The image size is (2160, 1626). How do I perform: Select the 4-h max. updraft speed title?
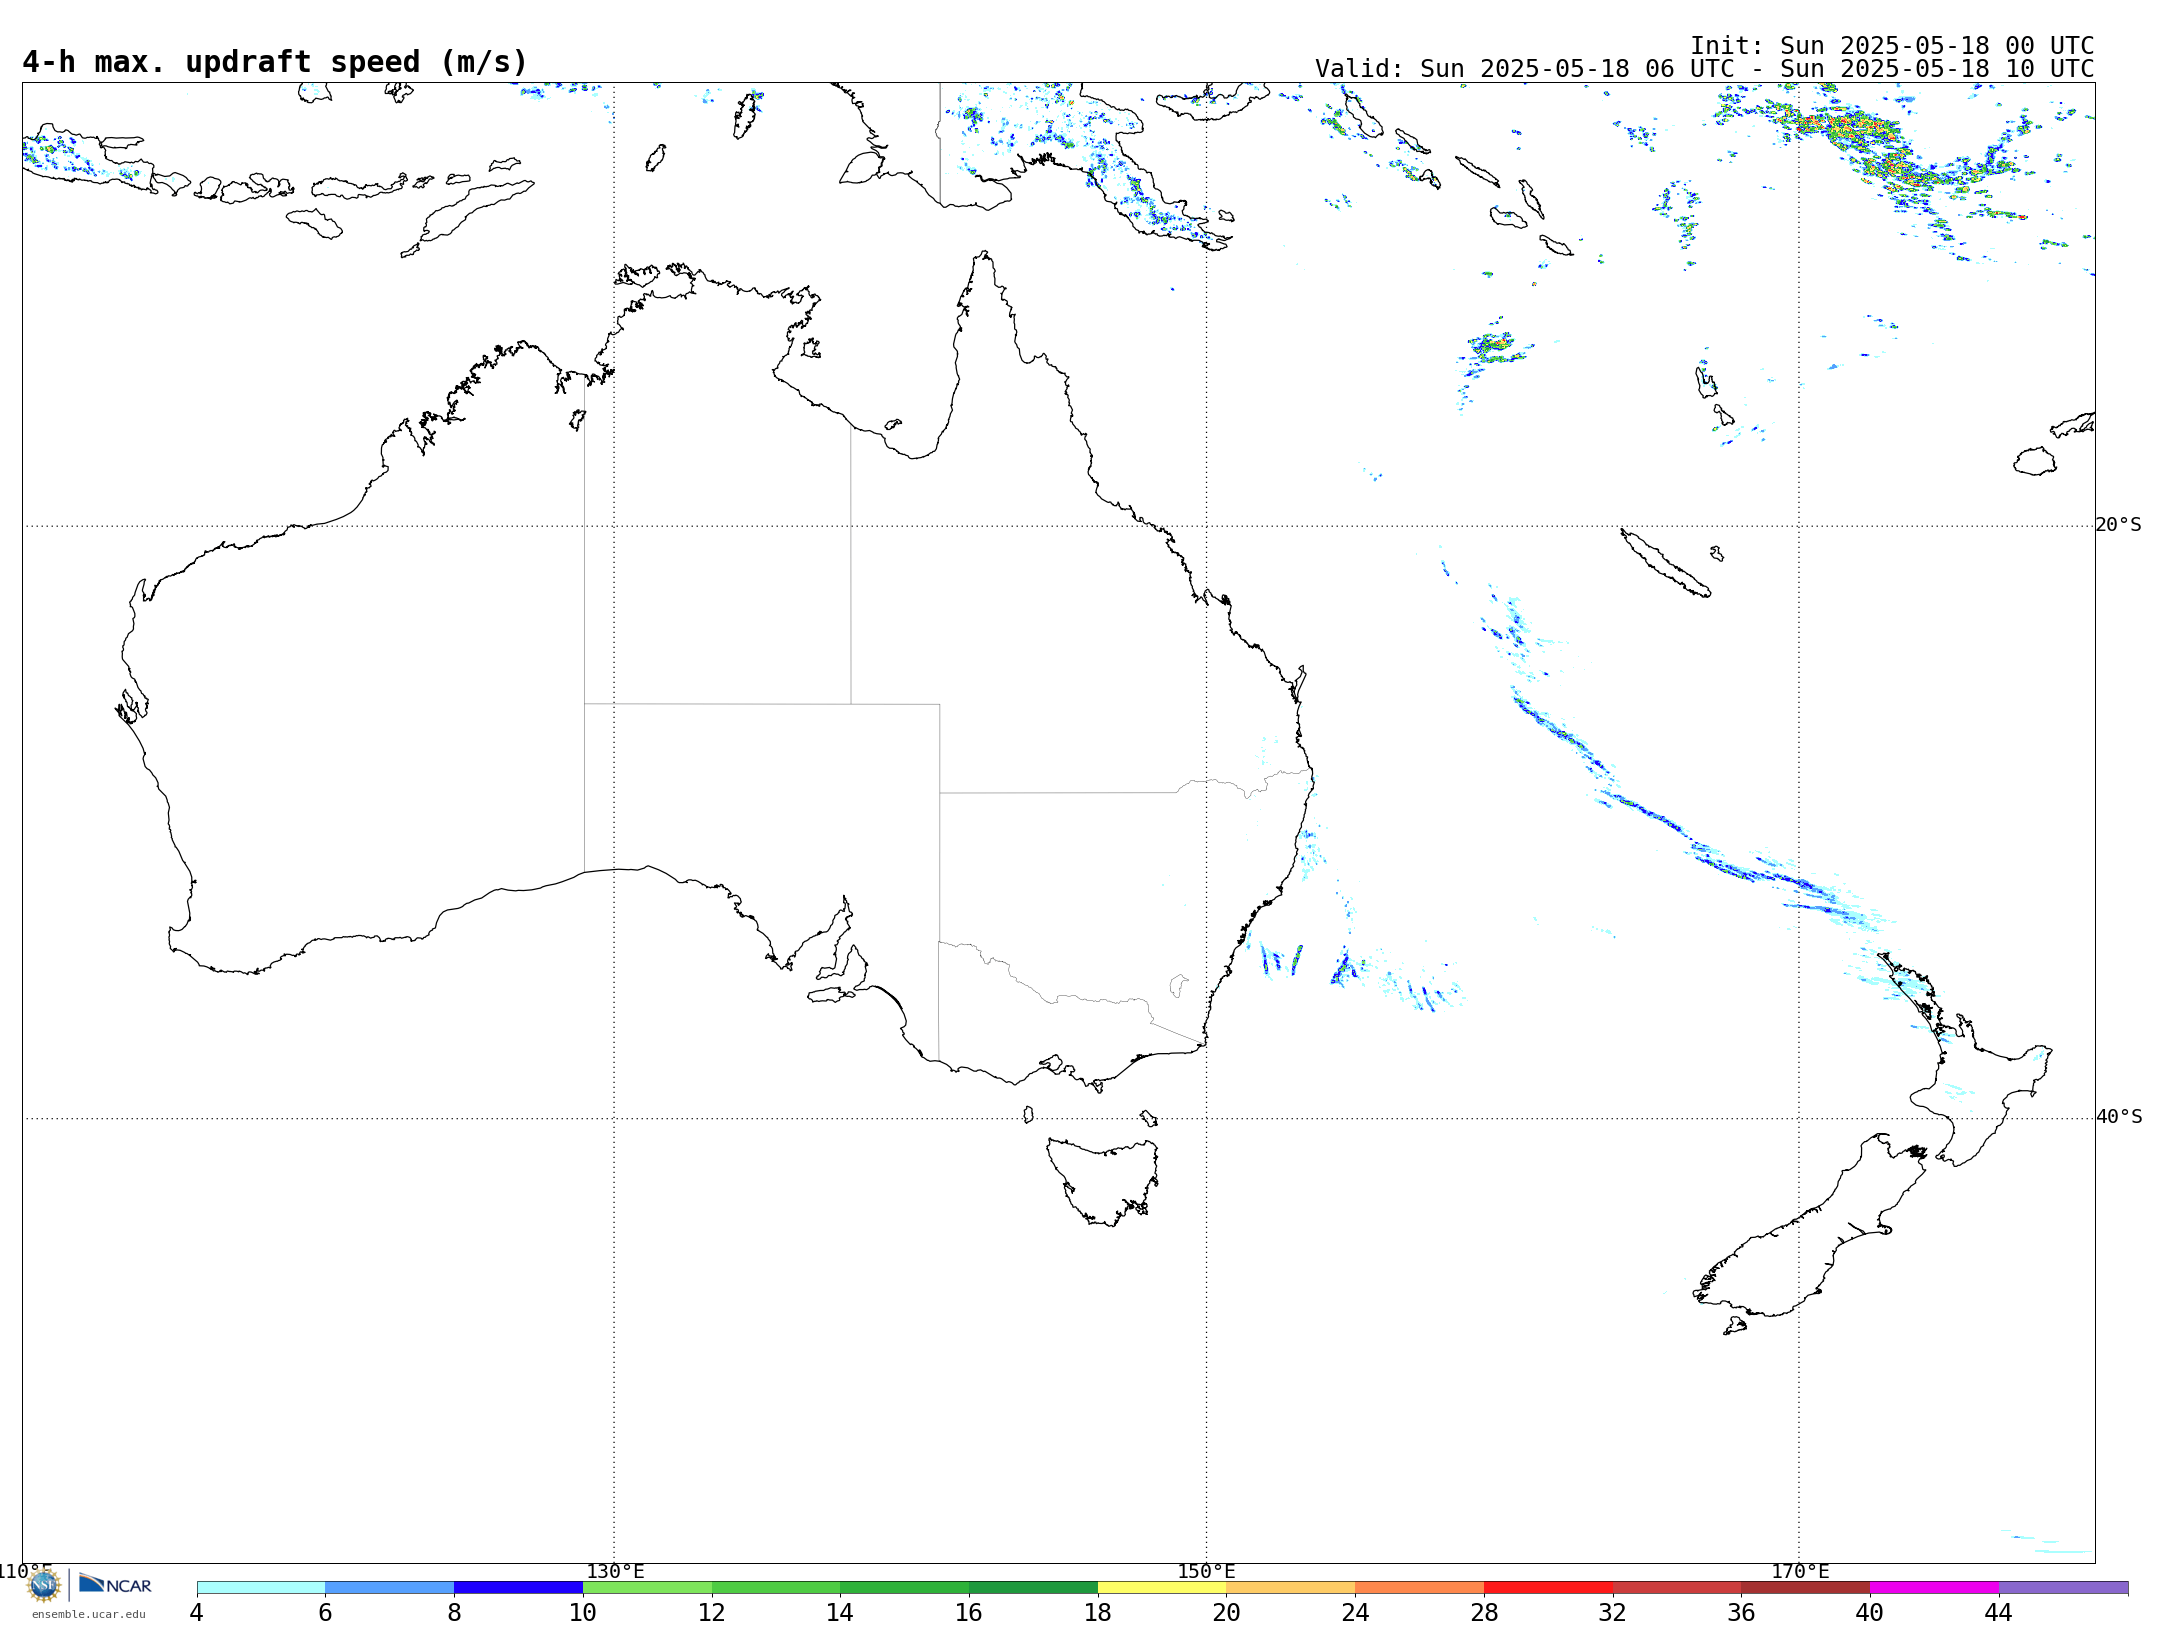275,62
